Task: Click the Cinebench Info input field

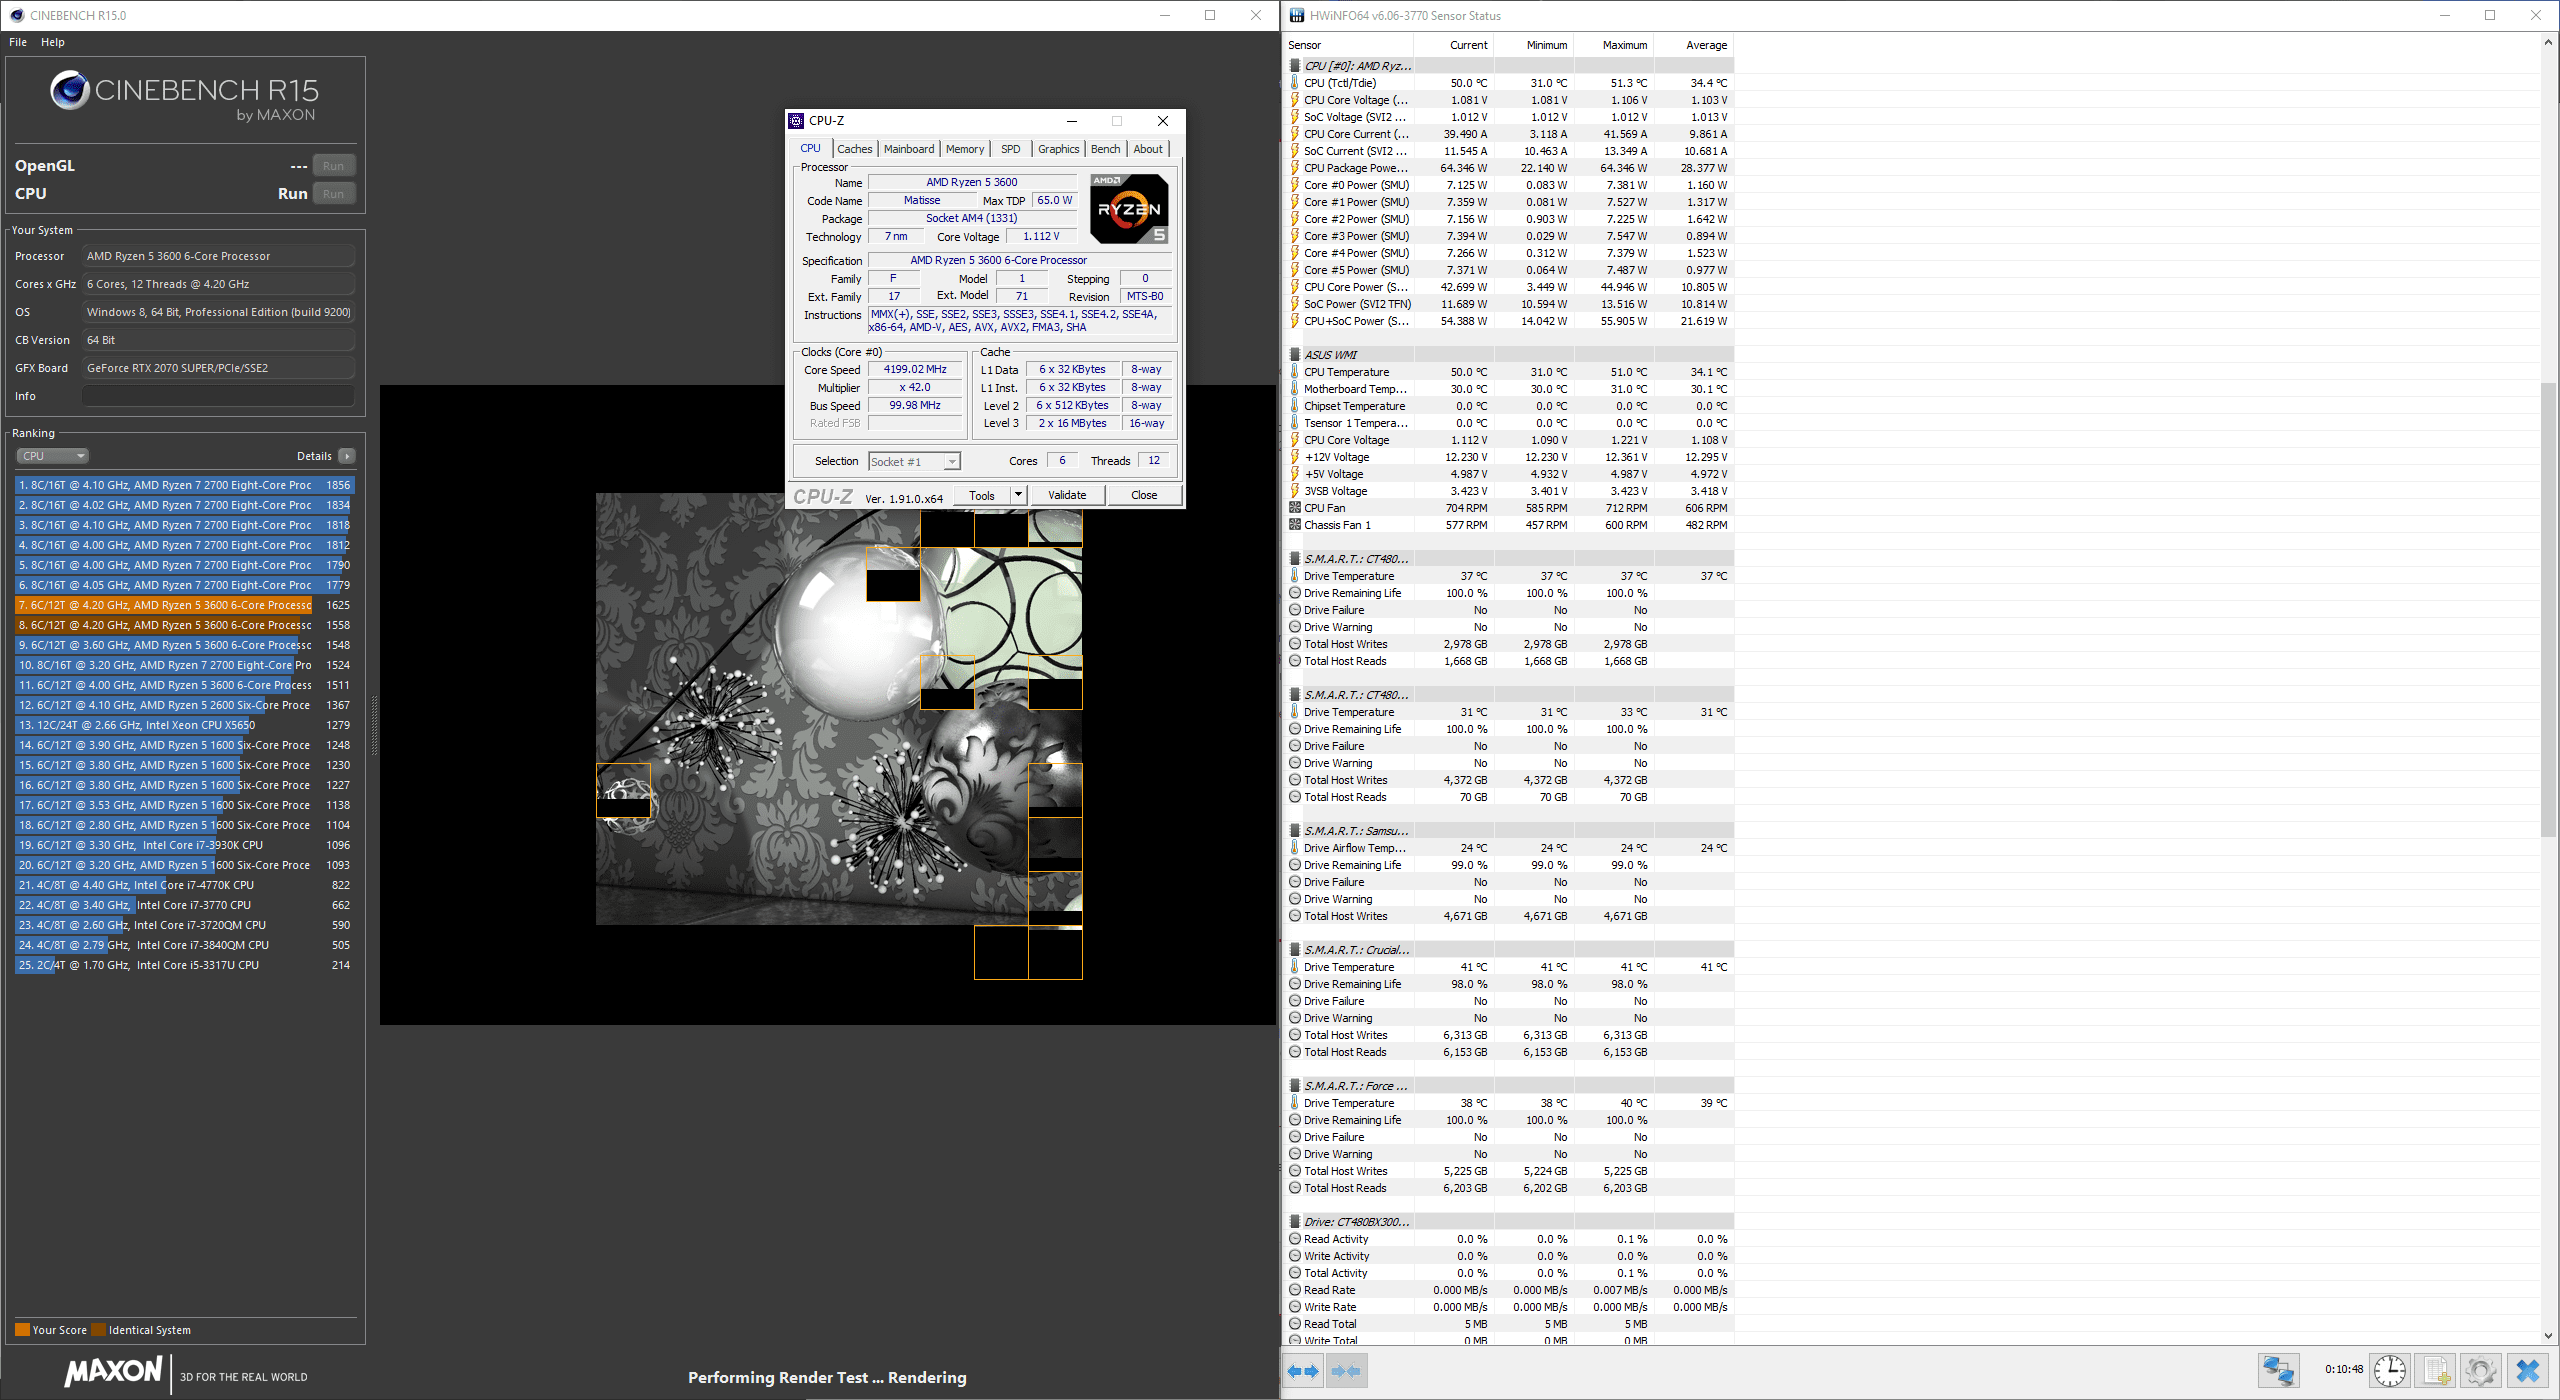Action: click(x=218, y=396)
